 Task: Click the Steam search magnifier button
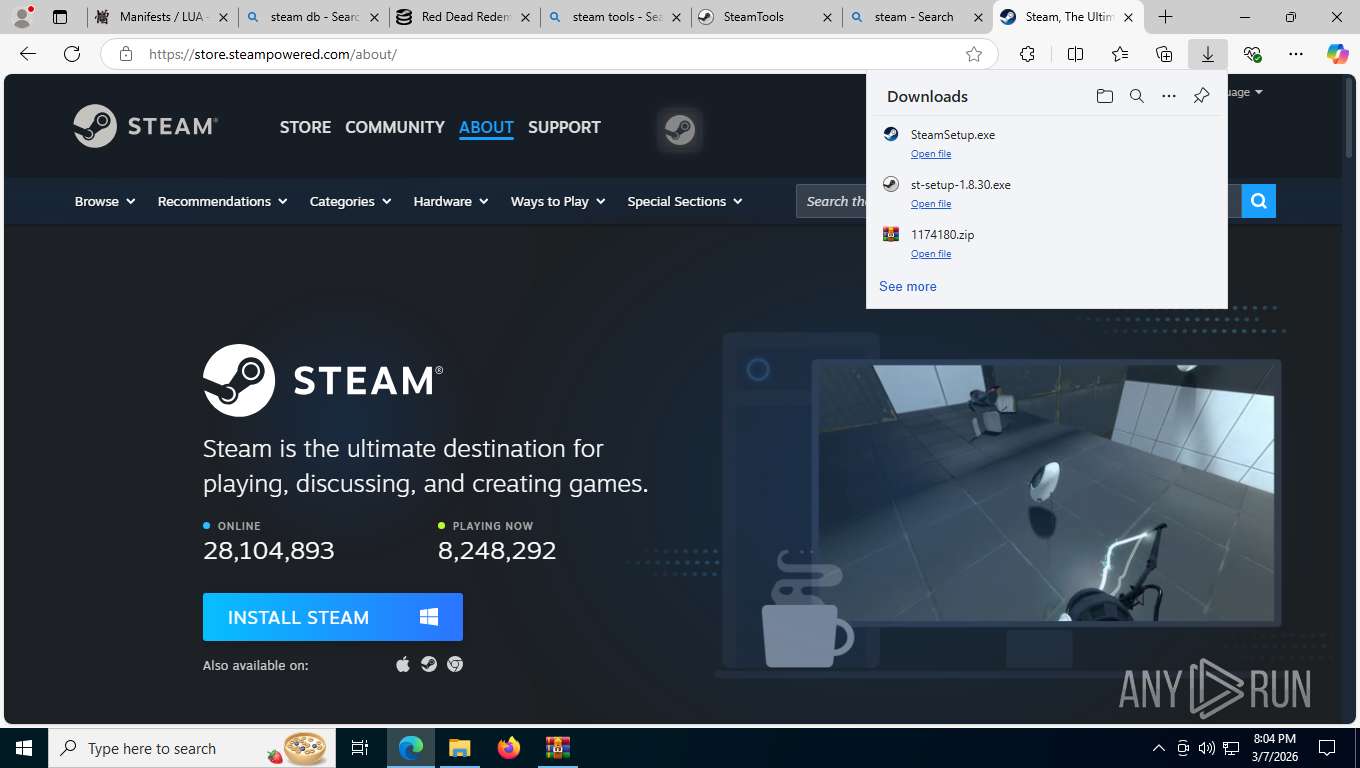pyautogui.click(x=1258, y=201)
